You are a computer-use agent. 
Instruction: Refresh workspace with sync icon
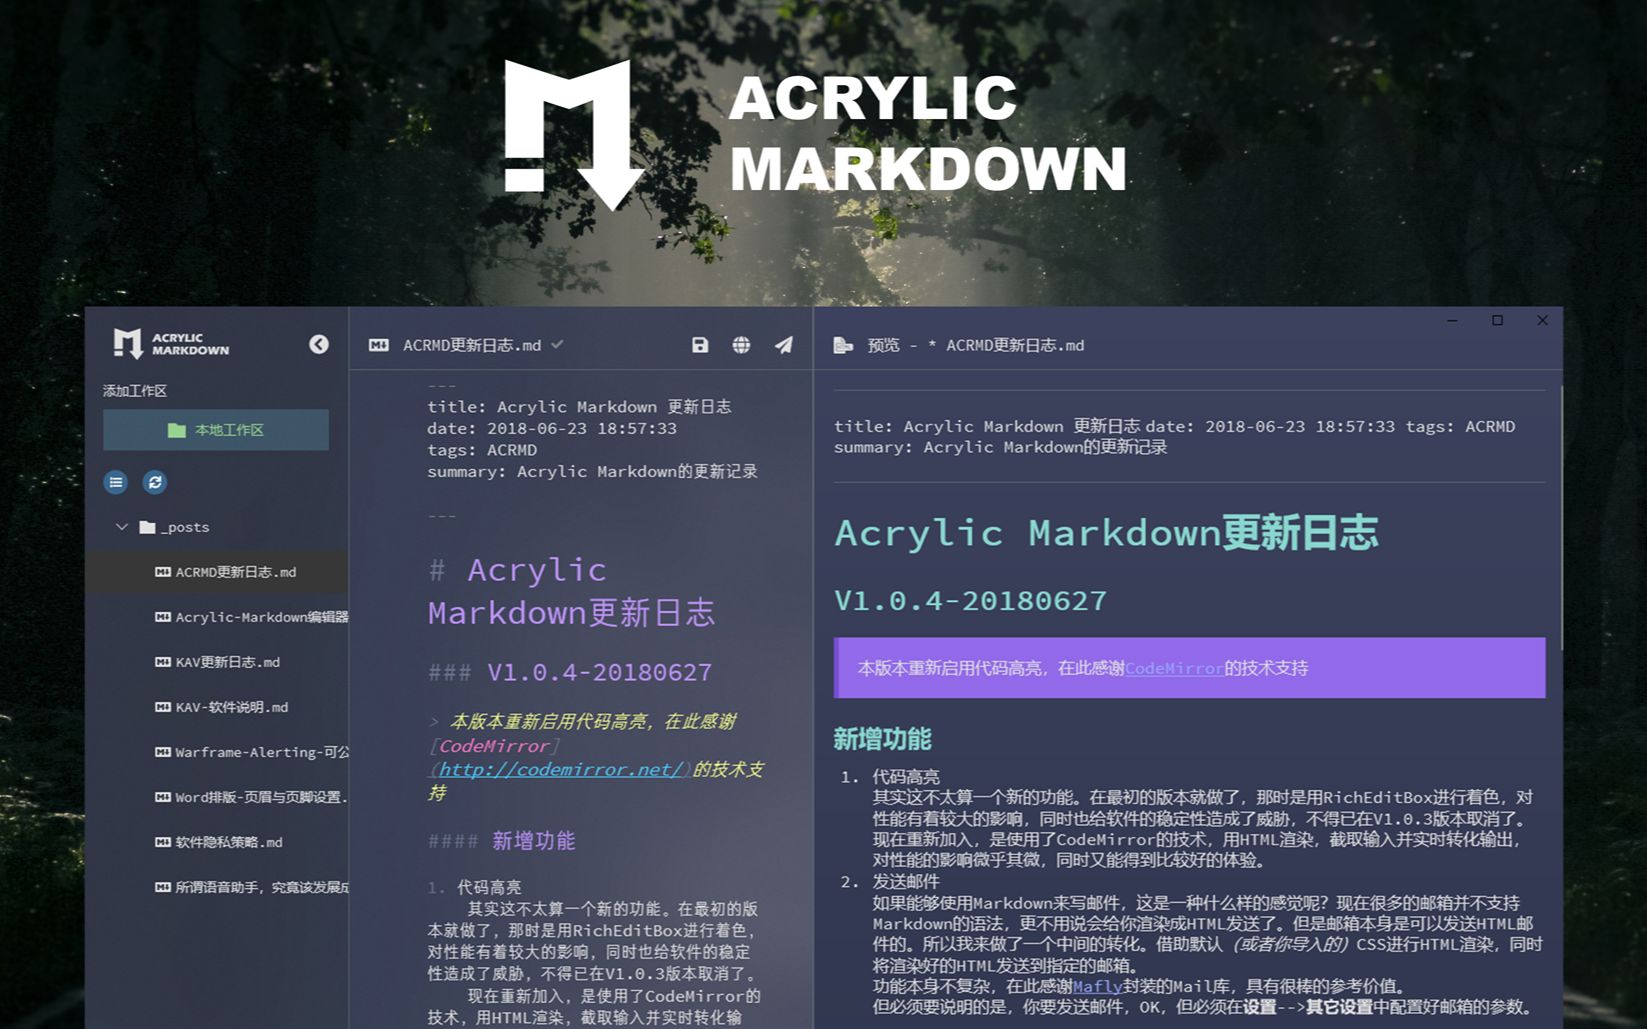pyautogui.click(x=155, y=482)
